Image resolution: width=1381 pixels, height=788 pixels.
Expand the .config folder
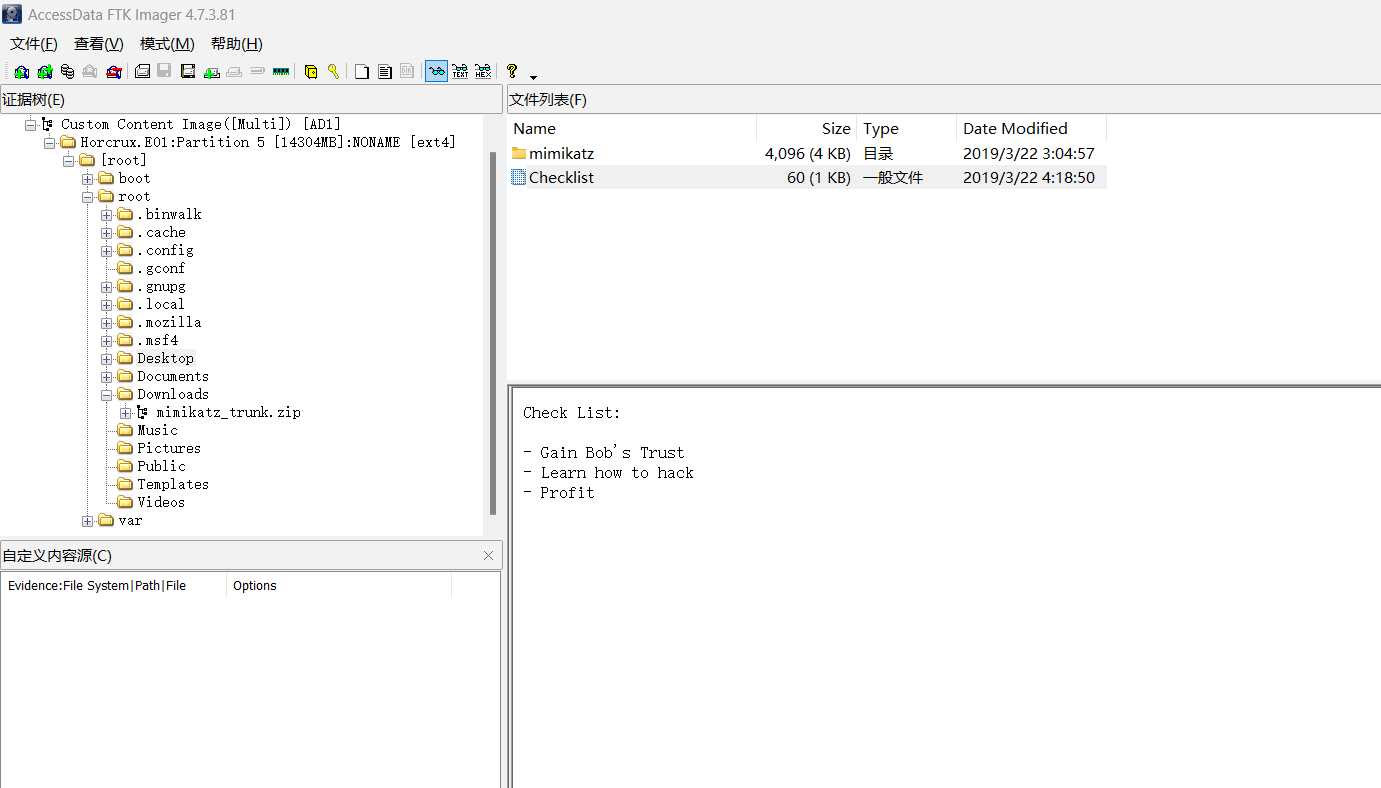click(106, 250)
